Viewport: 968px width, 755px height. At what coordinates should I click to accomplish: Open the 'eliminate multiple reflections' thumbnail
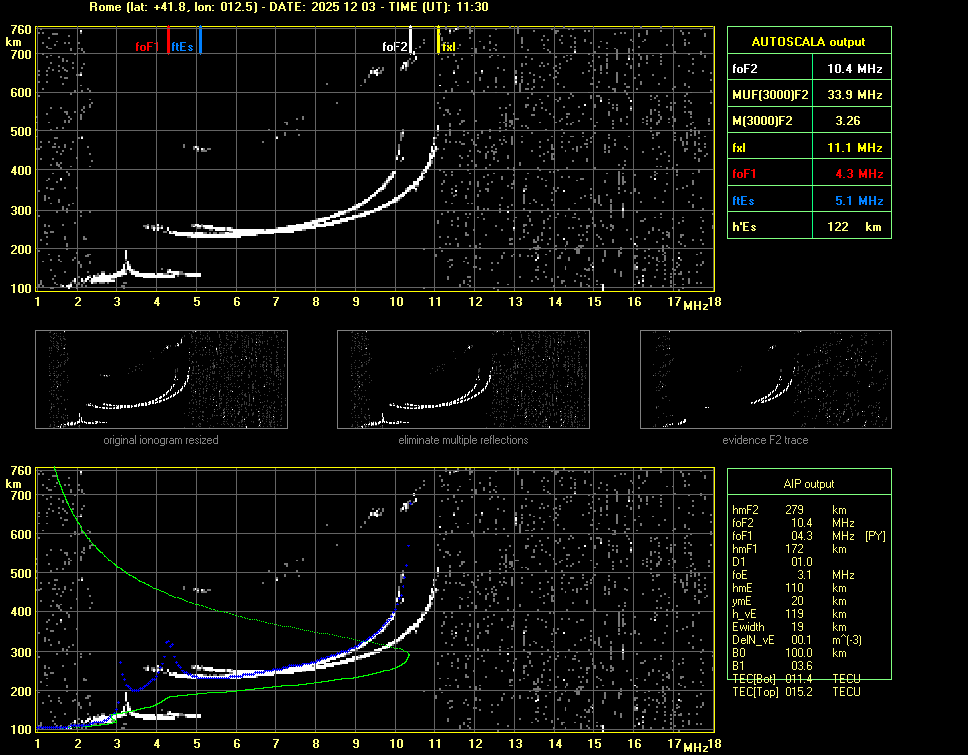[x=463, y=379]
